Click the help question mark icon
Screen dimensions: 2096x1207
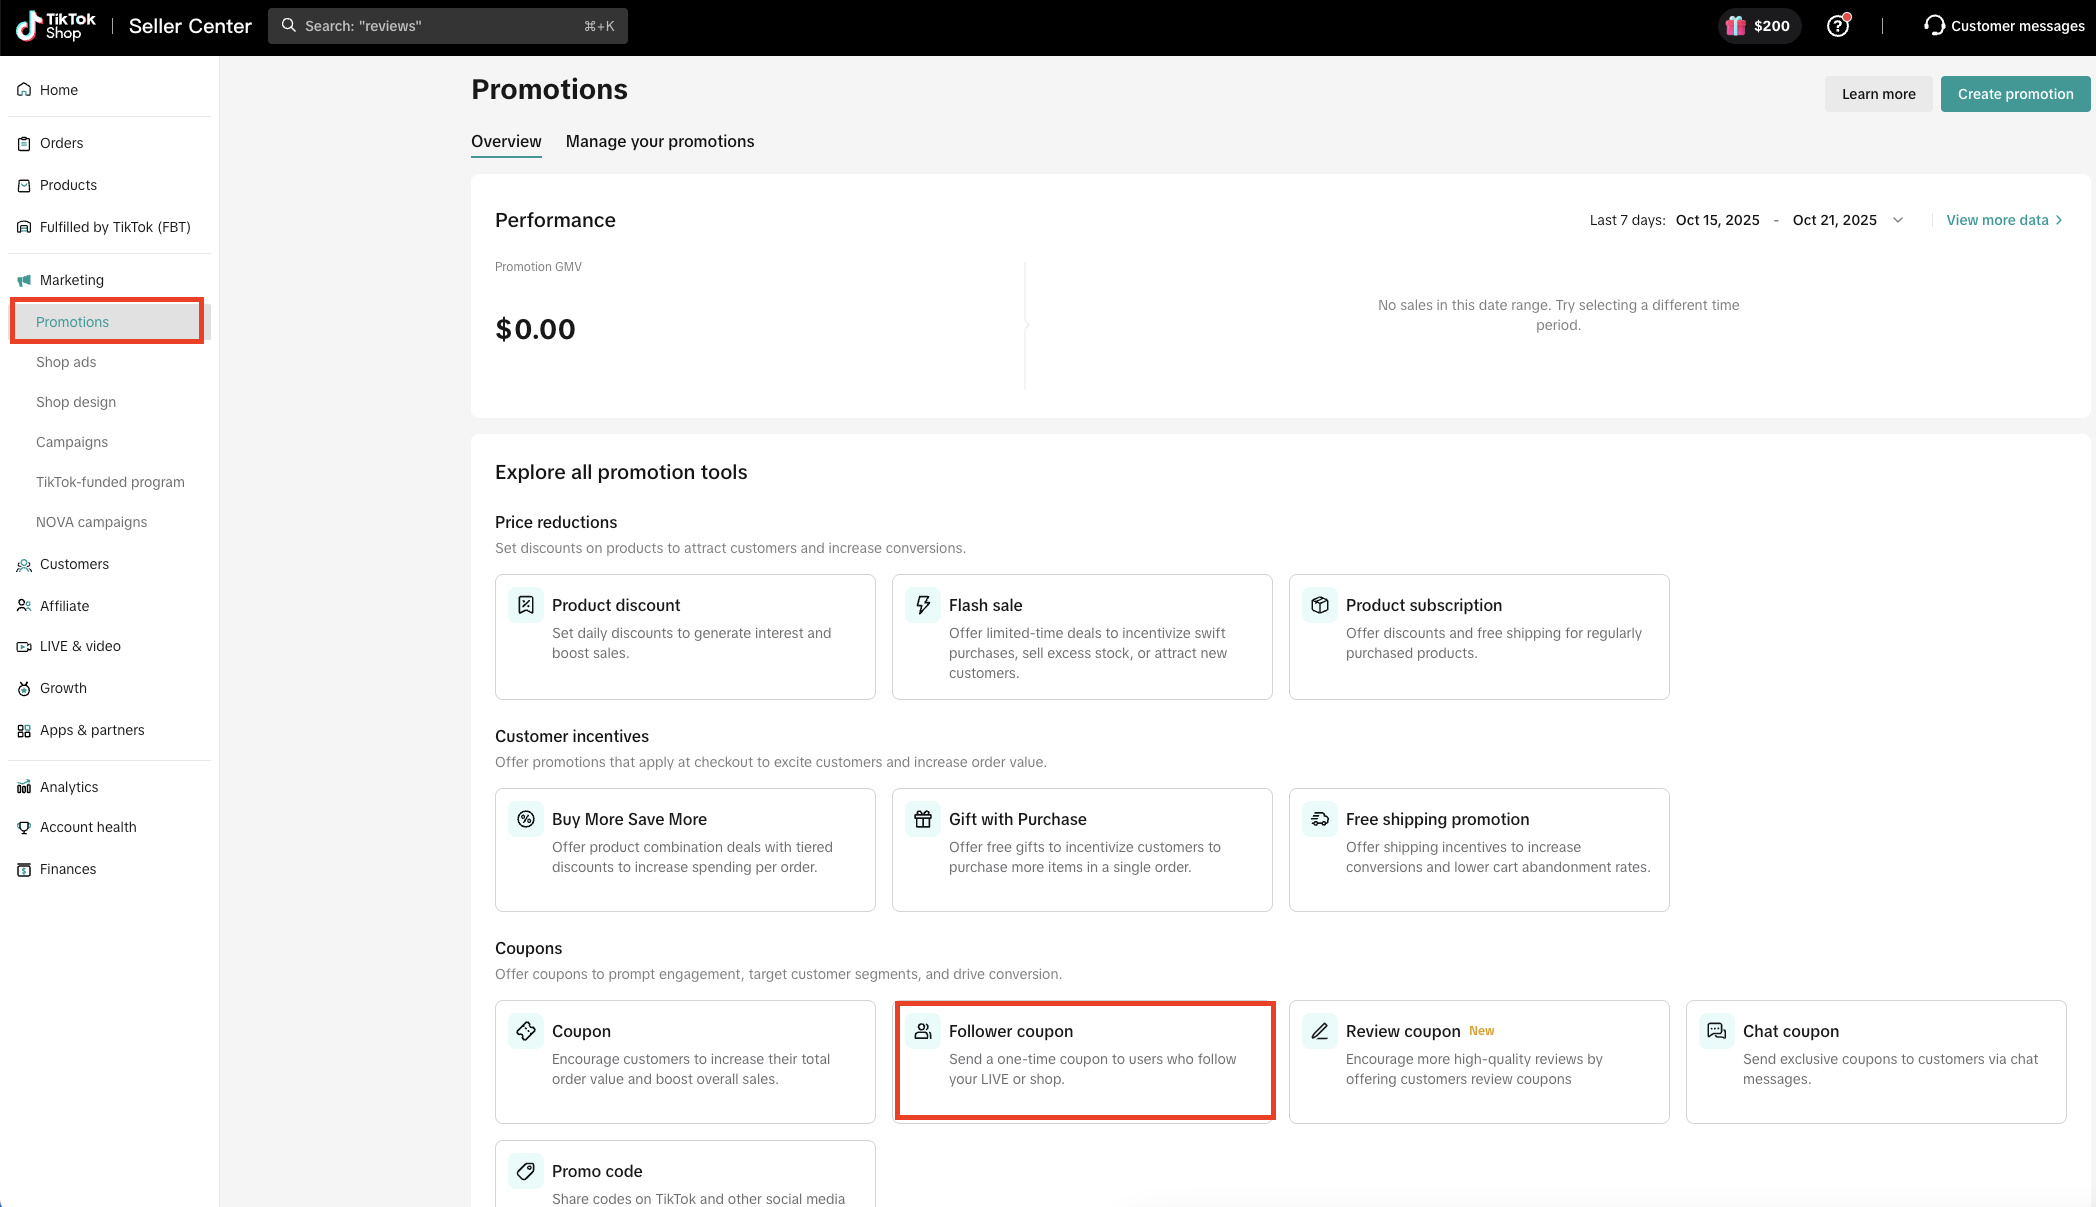1837,26
